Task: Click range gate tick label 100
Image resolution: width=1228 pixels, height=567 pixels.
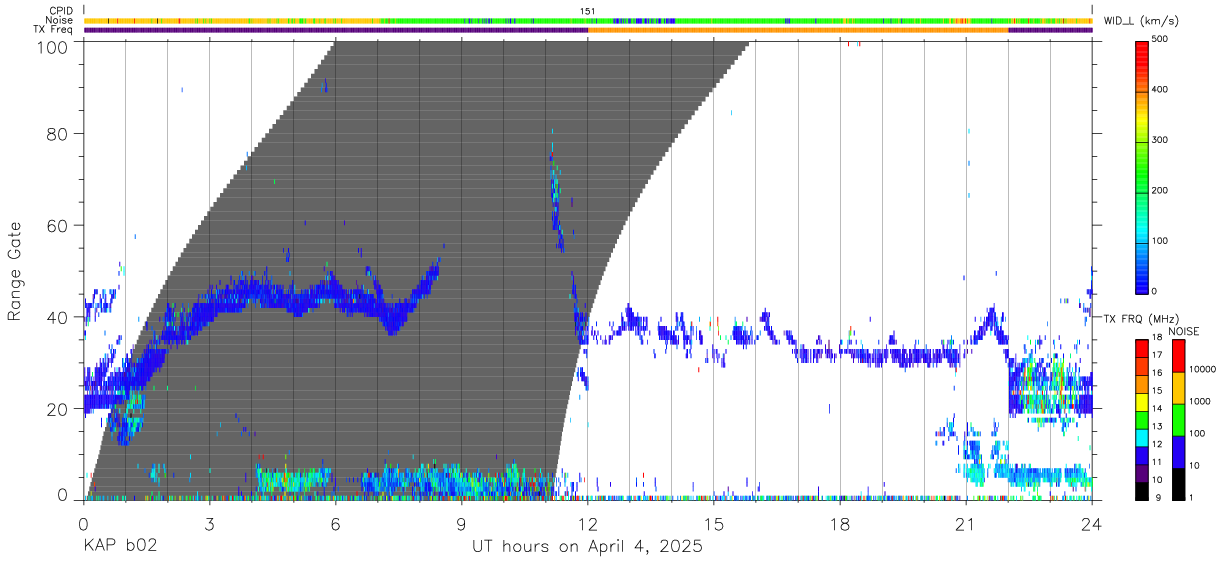Action: 53,46
